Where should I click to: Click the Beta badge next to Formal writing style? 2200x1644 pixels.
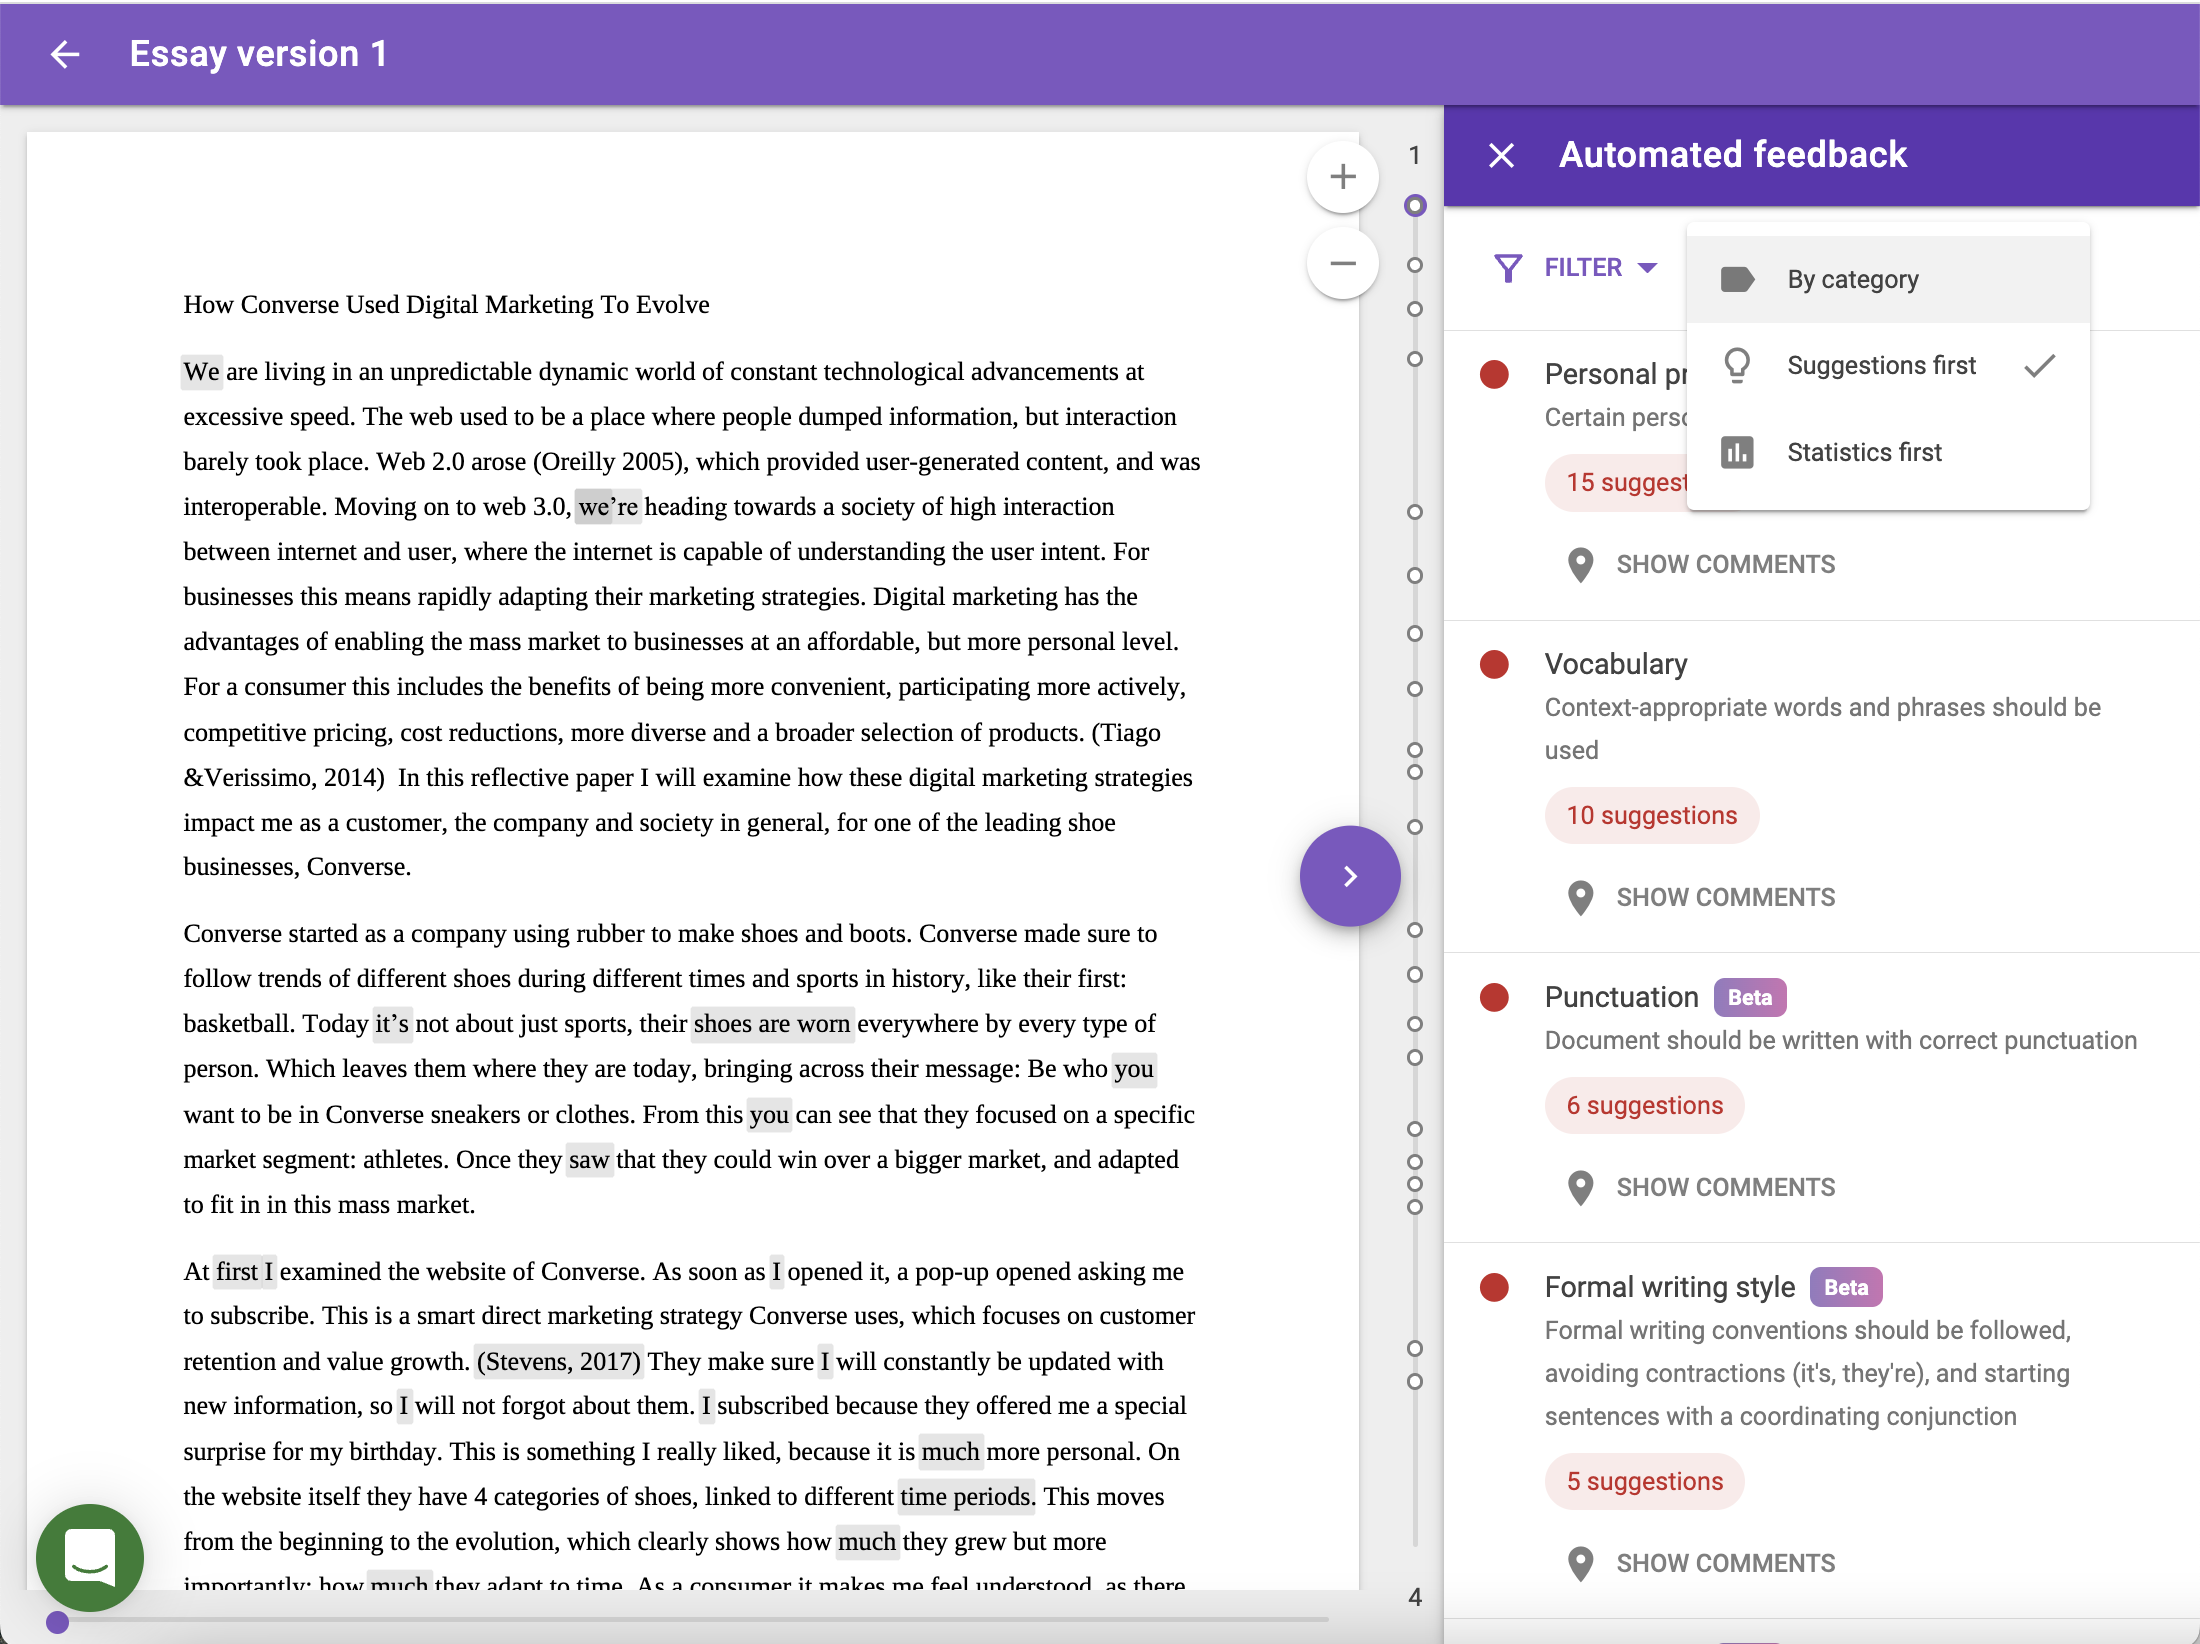(1846, 1287)
